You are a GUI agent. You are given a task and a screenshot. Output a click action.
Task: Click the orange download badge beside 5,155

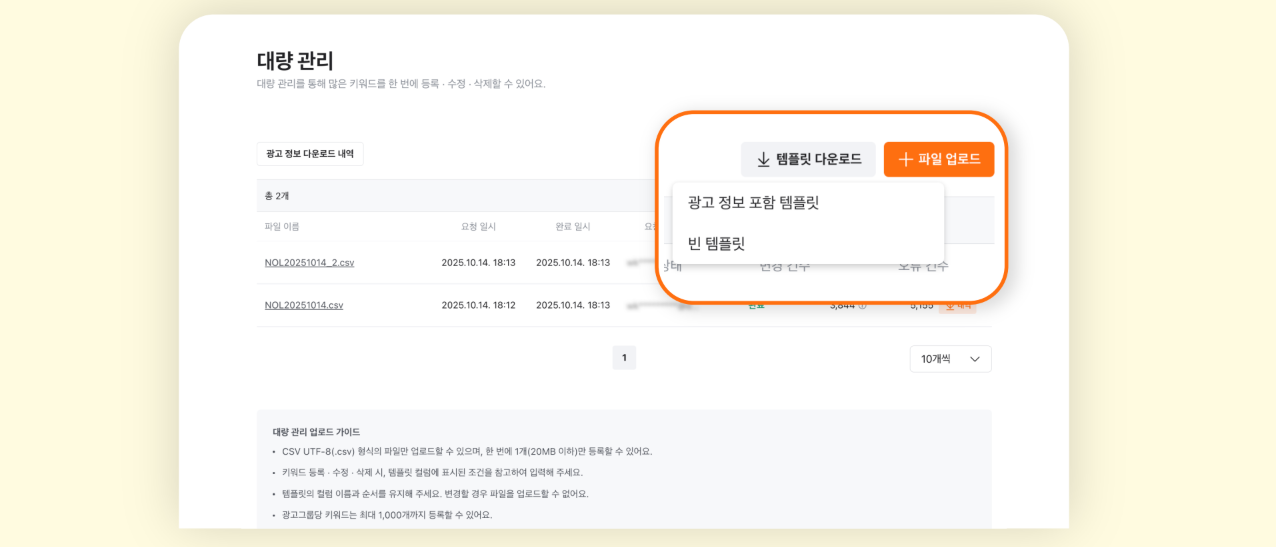click(957, 306)
